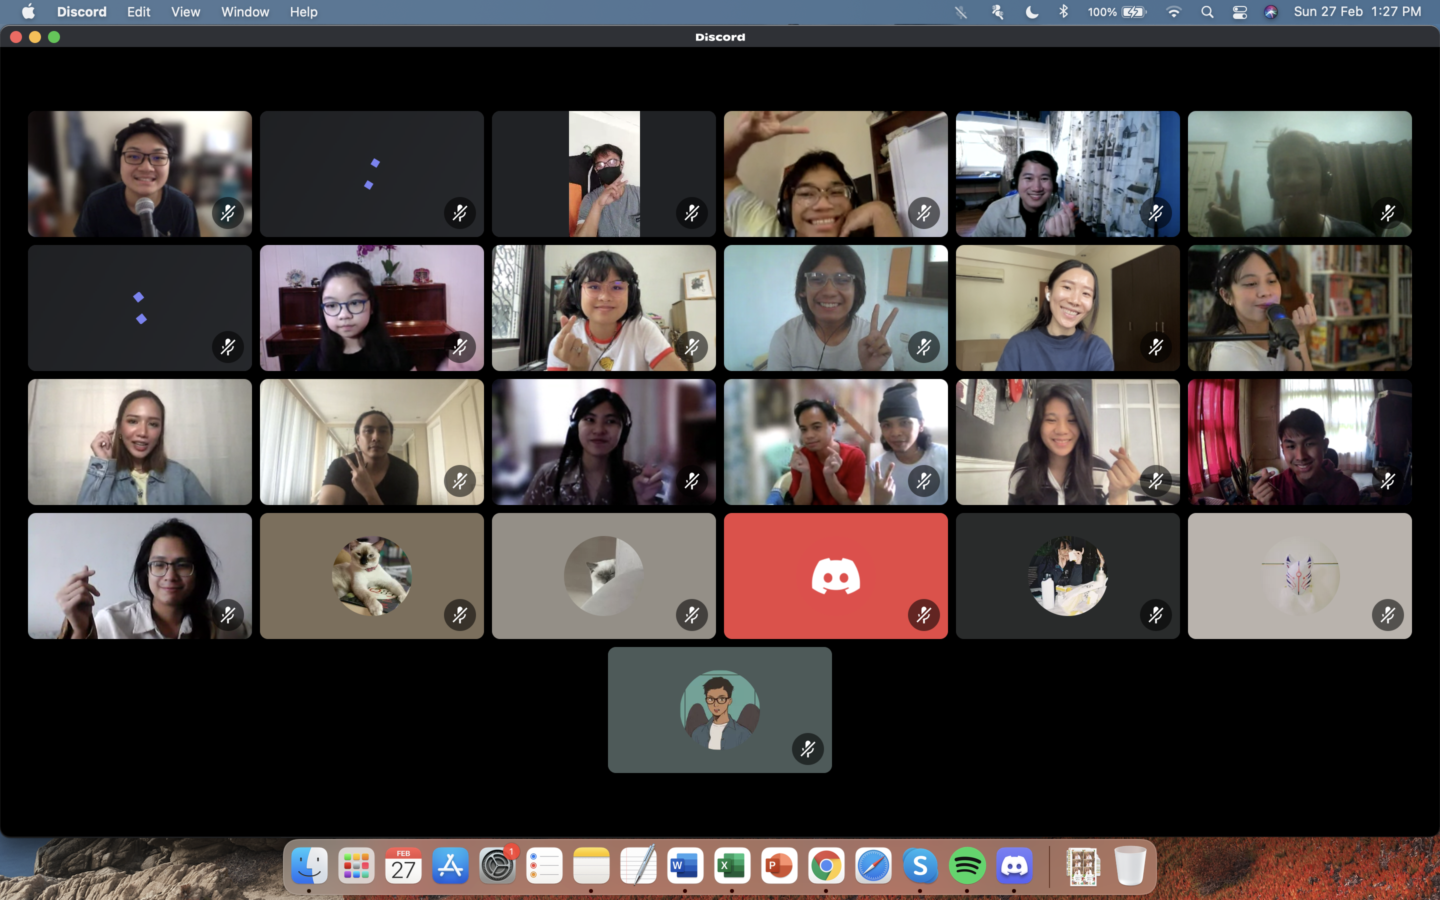Toggle Bluetooth from the menu bar icon
This screenshot has width=1440, height=900.
(1063, 12)
